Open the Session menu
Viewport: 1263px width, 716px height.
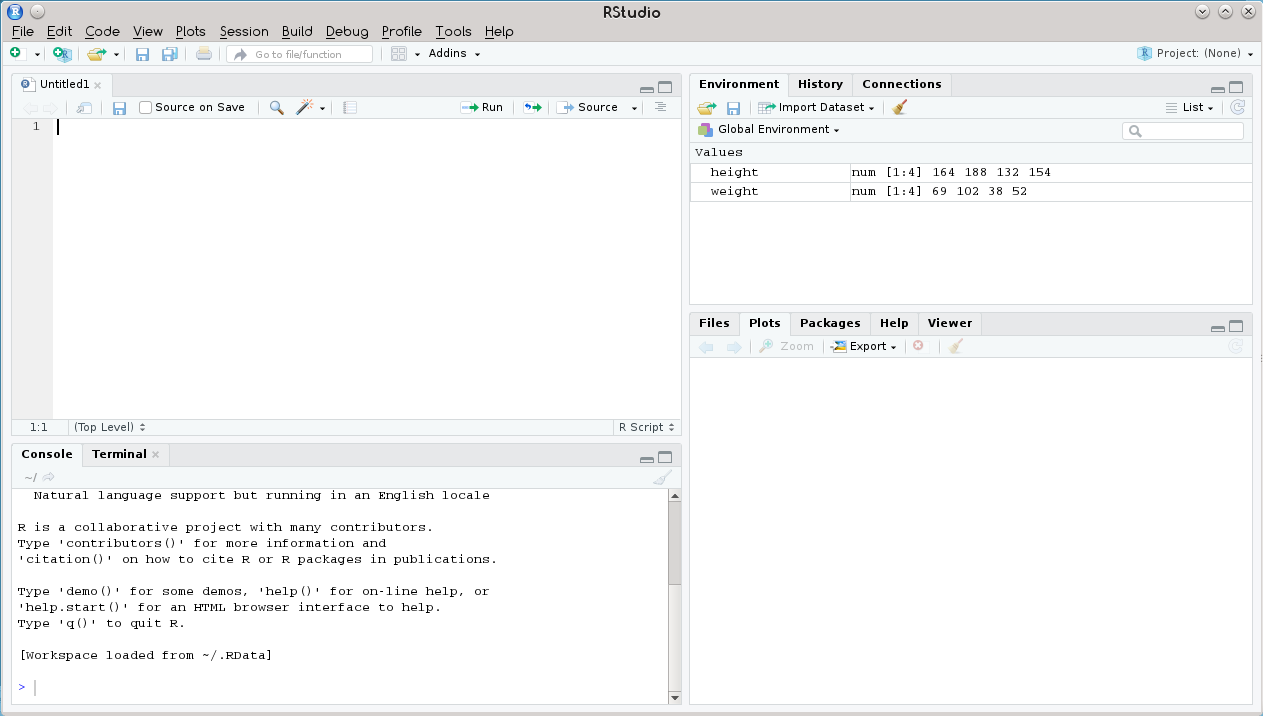point(244,31)
